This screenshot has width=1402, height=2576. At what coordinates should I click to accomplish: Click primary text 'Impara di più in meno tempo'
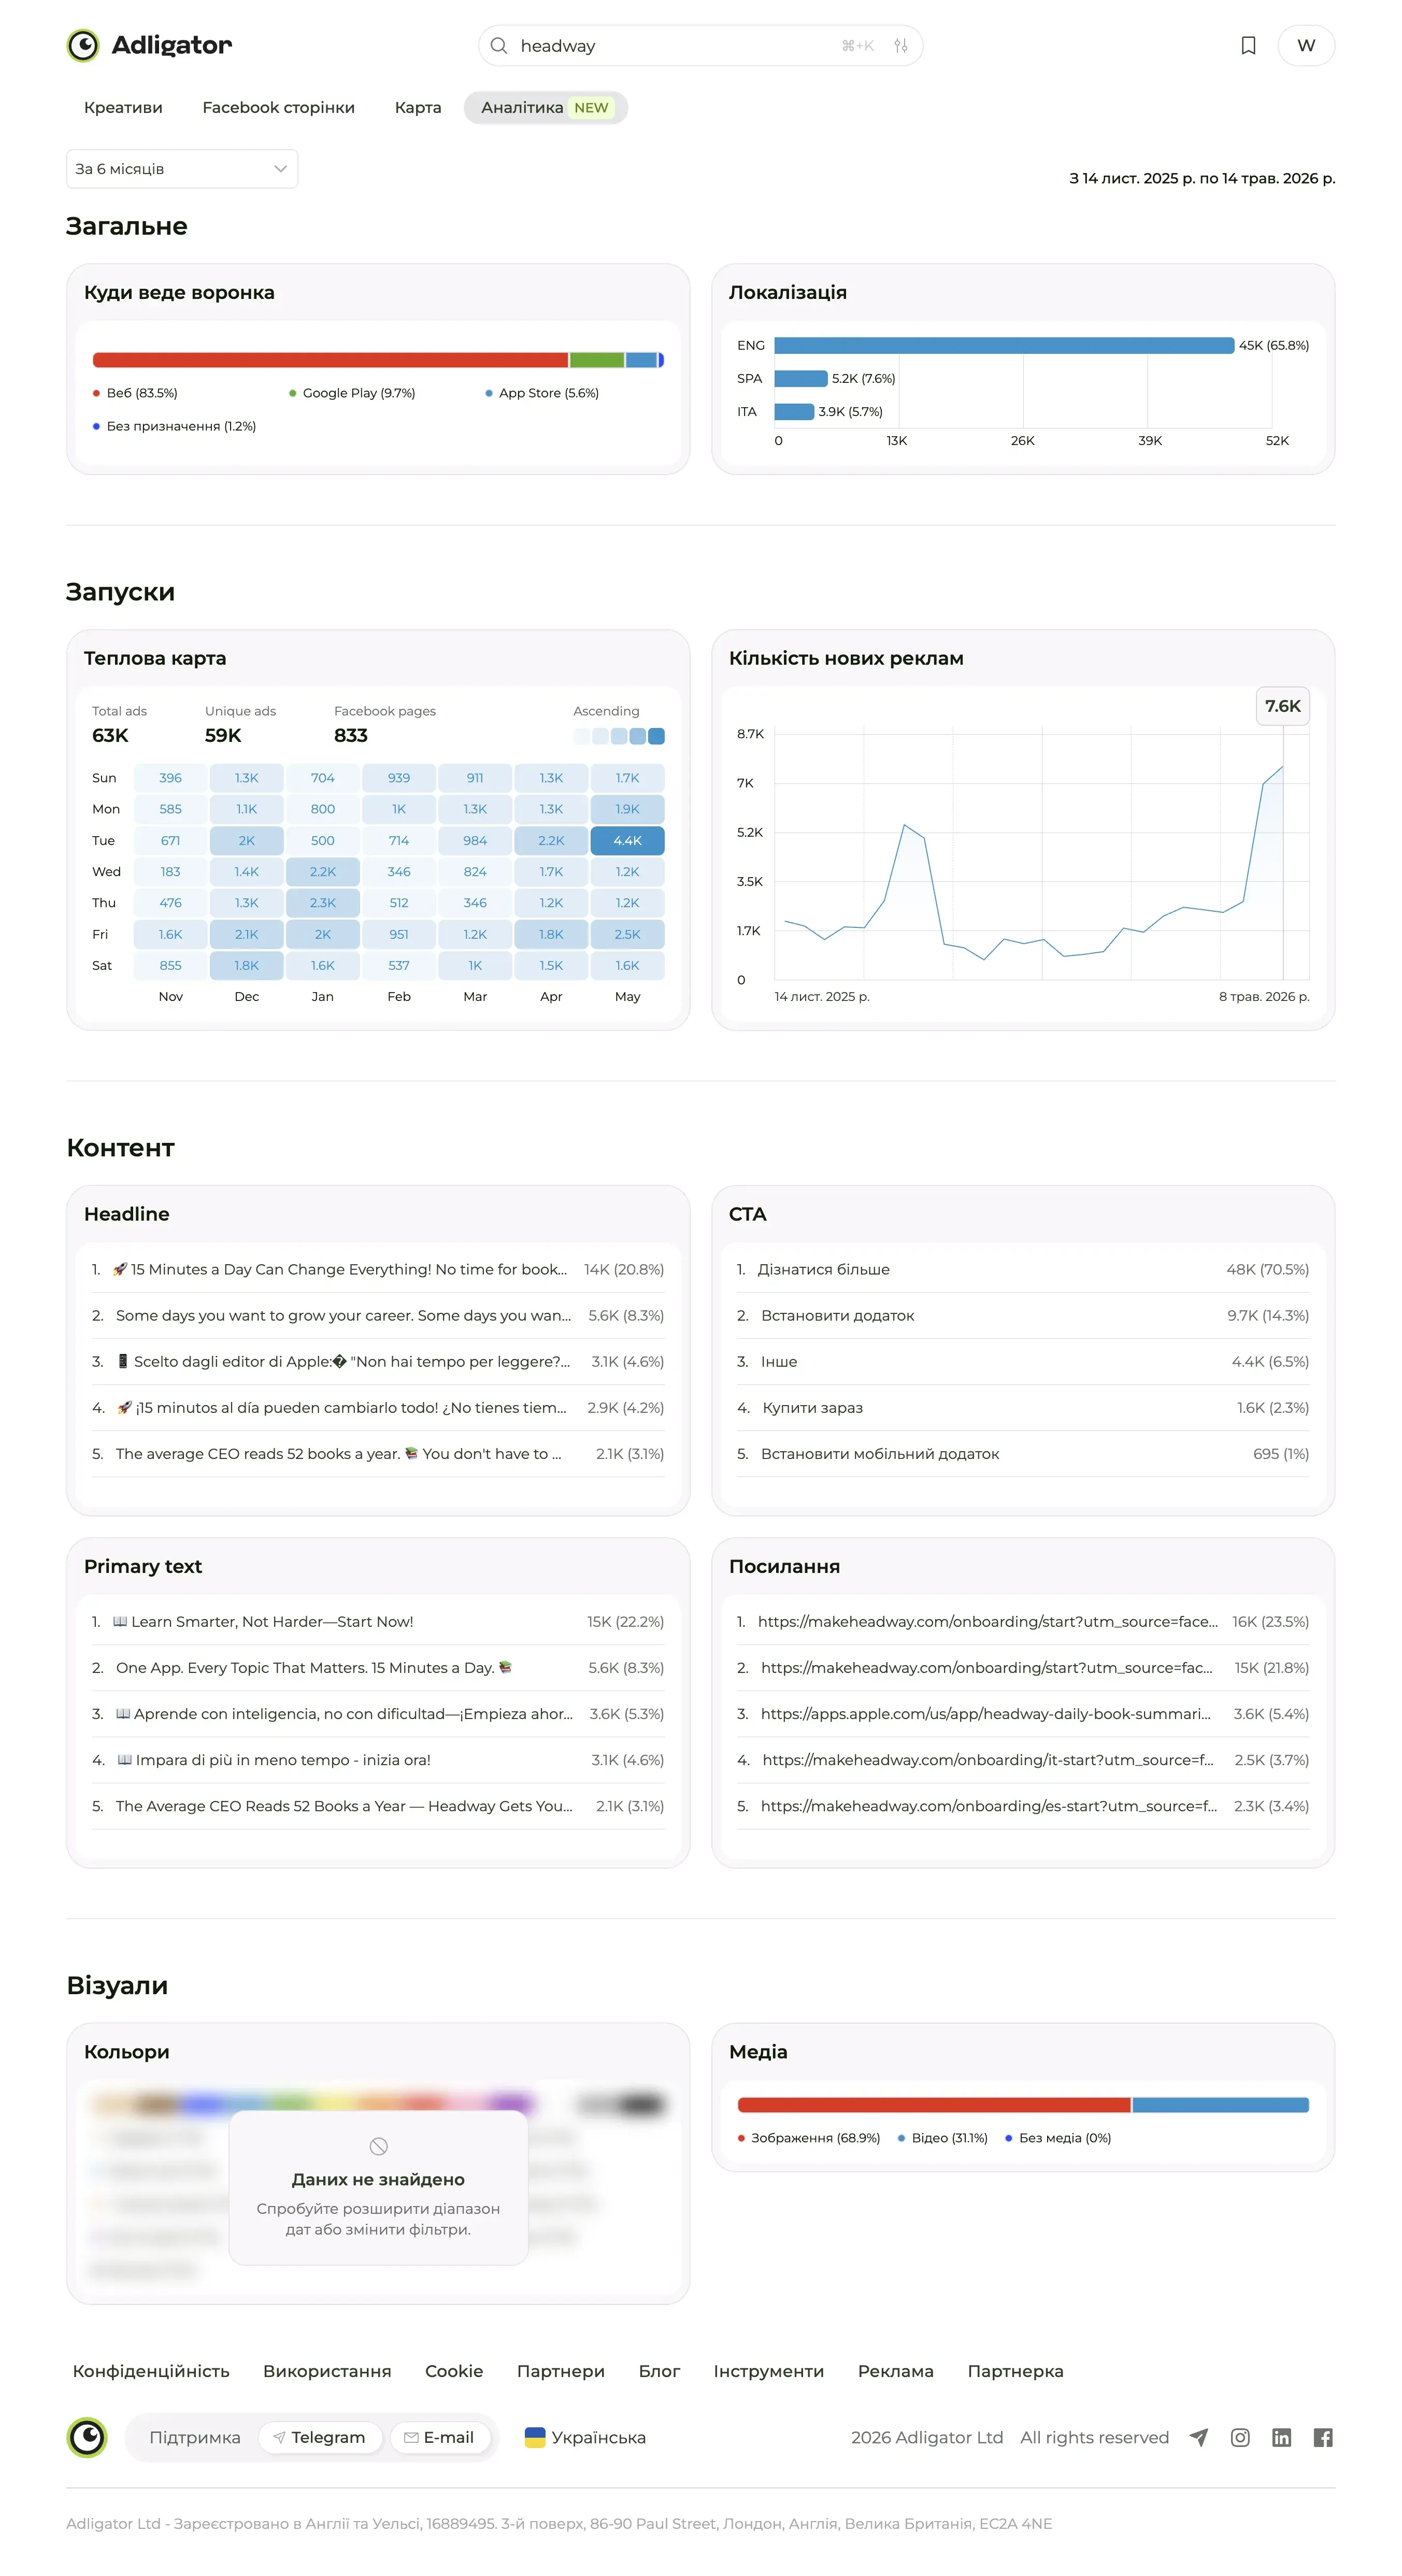tap(378, 1759)
